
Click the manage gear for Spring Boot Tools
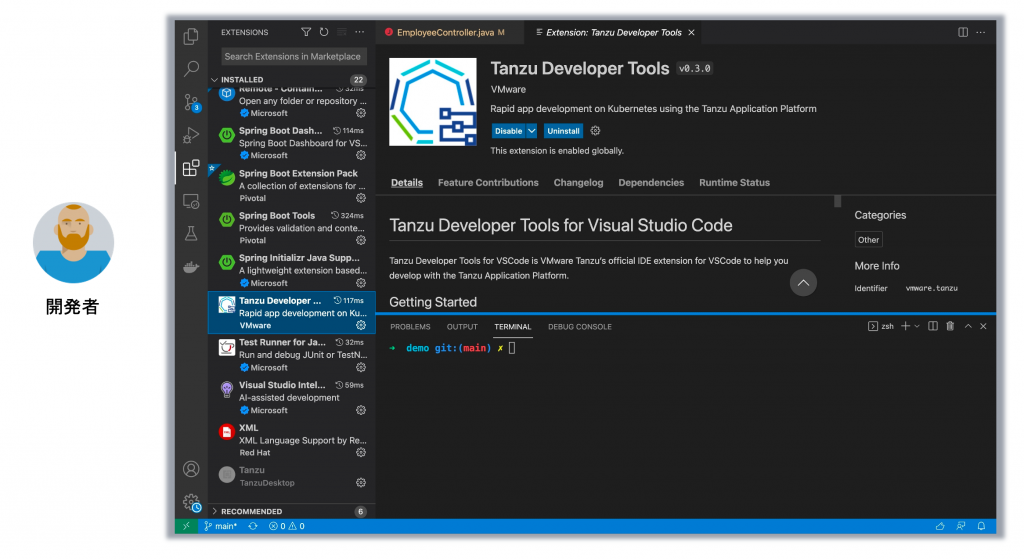361,241
